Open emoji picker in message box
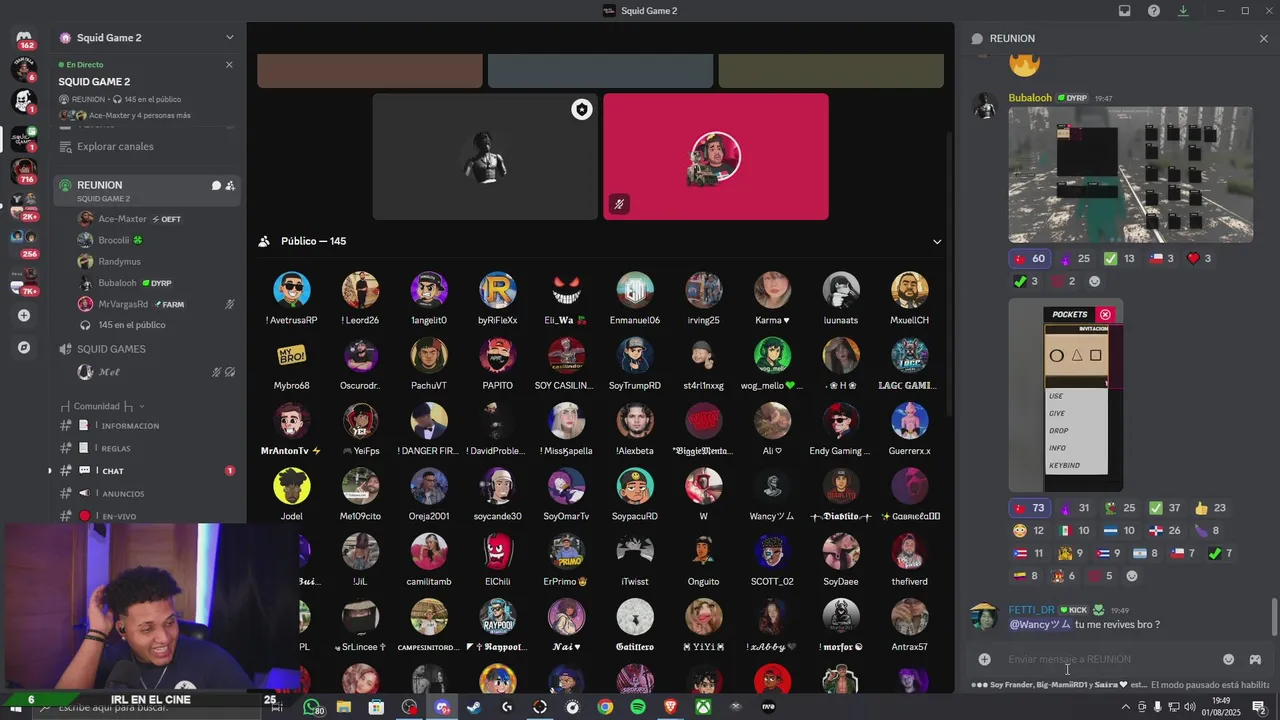 (x=1228, y=659)
